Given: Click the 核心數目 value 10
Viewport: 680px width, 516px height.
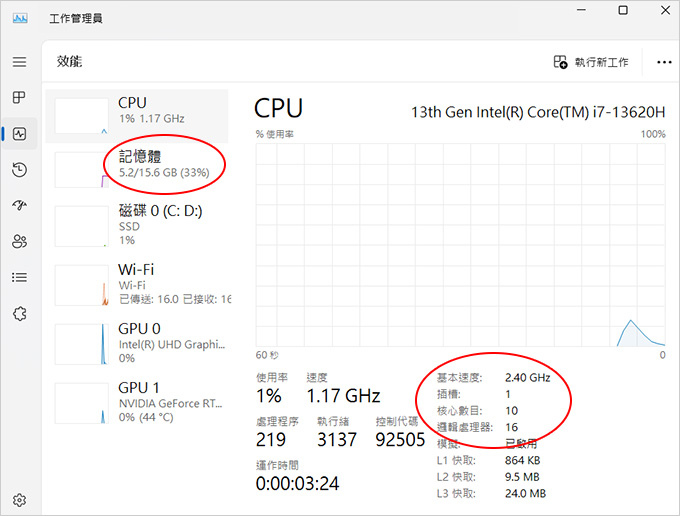Looking at the screenshot, I should point(511,411).
